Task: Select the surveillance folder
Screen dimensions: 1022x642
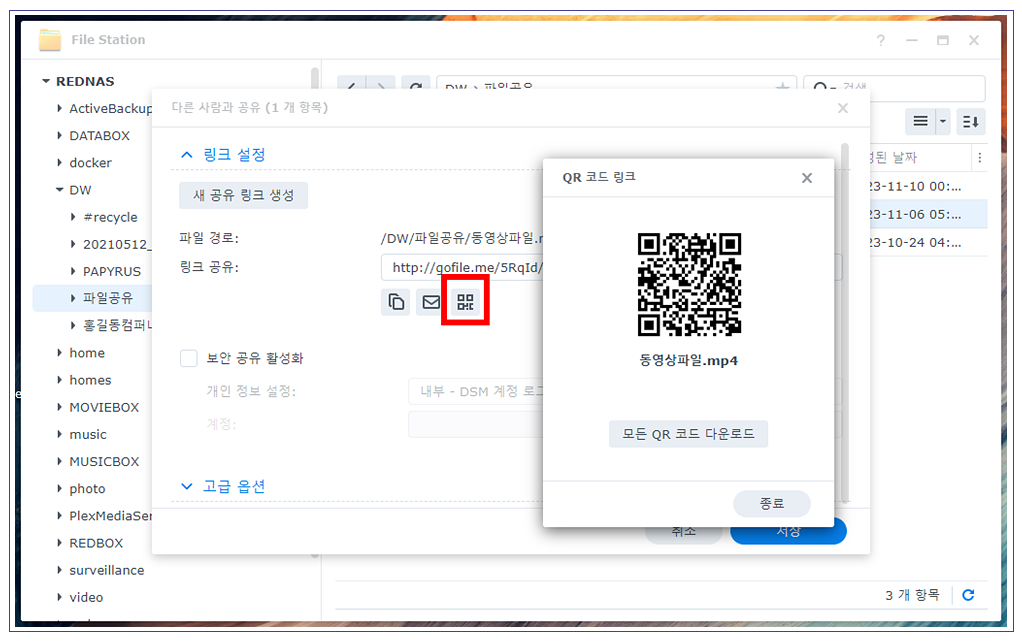Action: coord(107,570)
